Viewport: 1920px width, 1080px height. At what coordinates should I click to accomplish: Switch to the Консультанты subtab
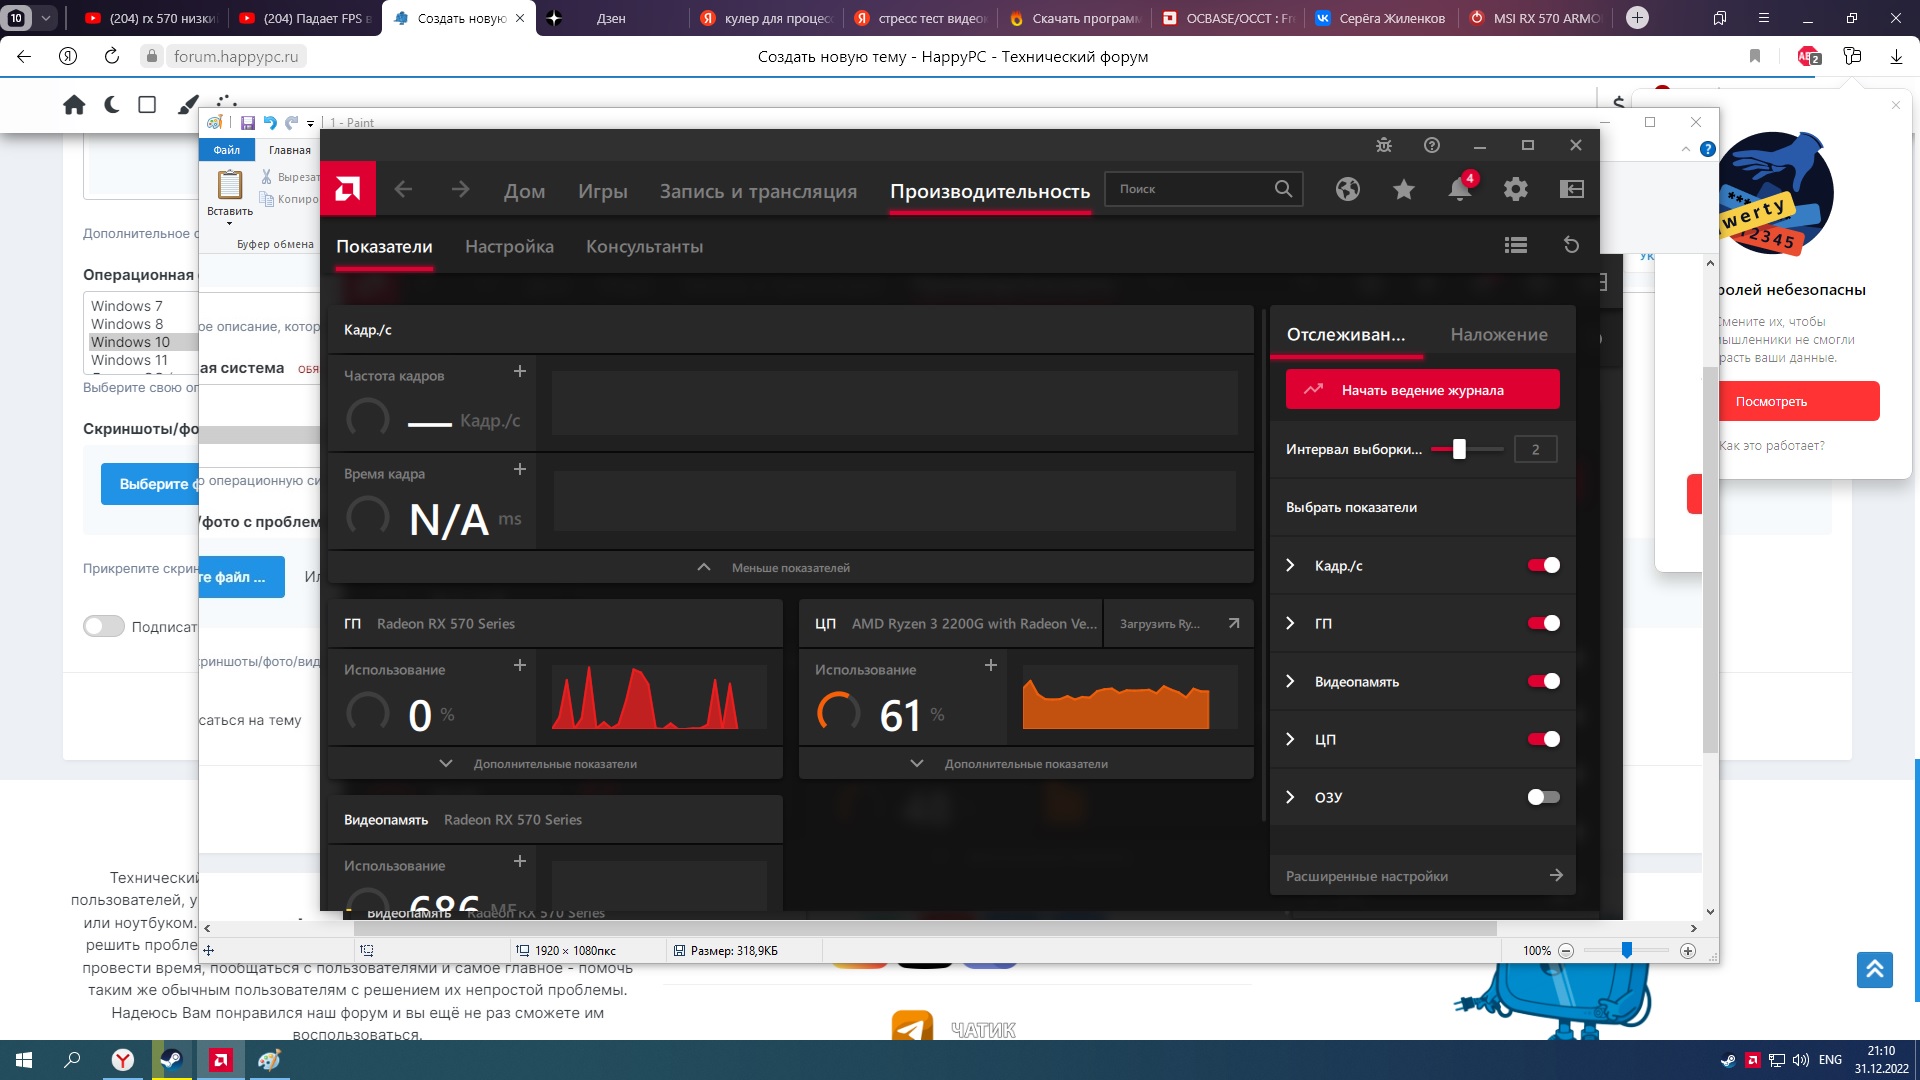point(644,246)
